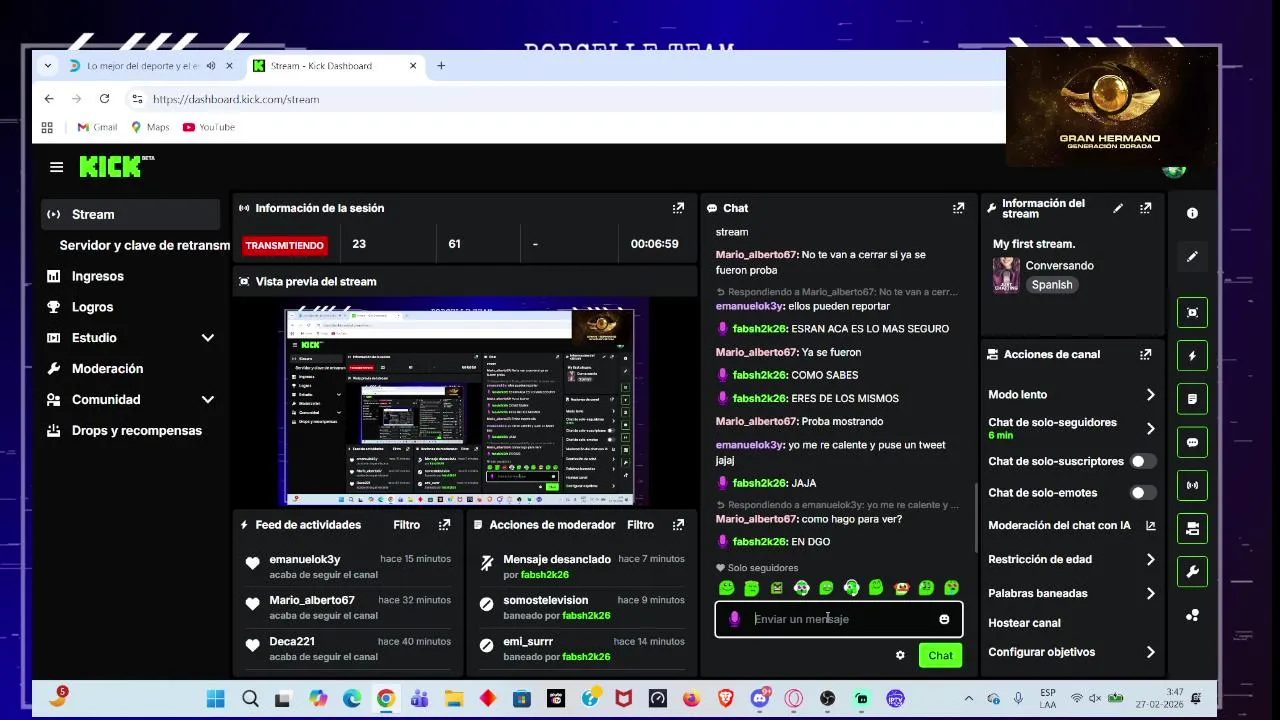Click the Kick logo
The height and width of the screenshot is (720, 1280).
[x=116, y=167]
